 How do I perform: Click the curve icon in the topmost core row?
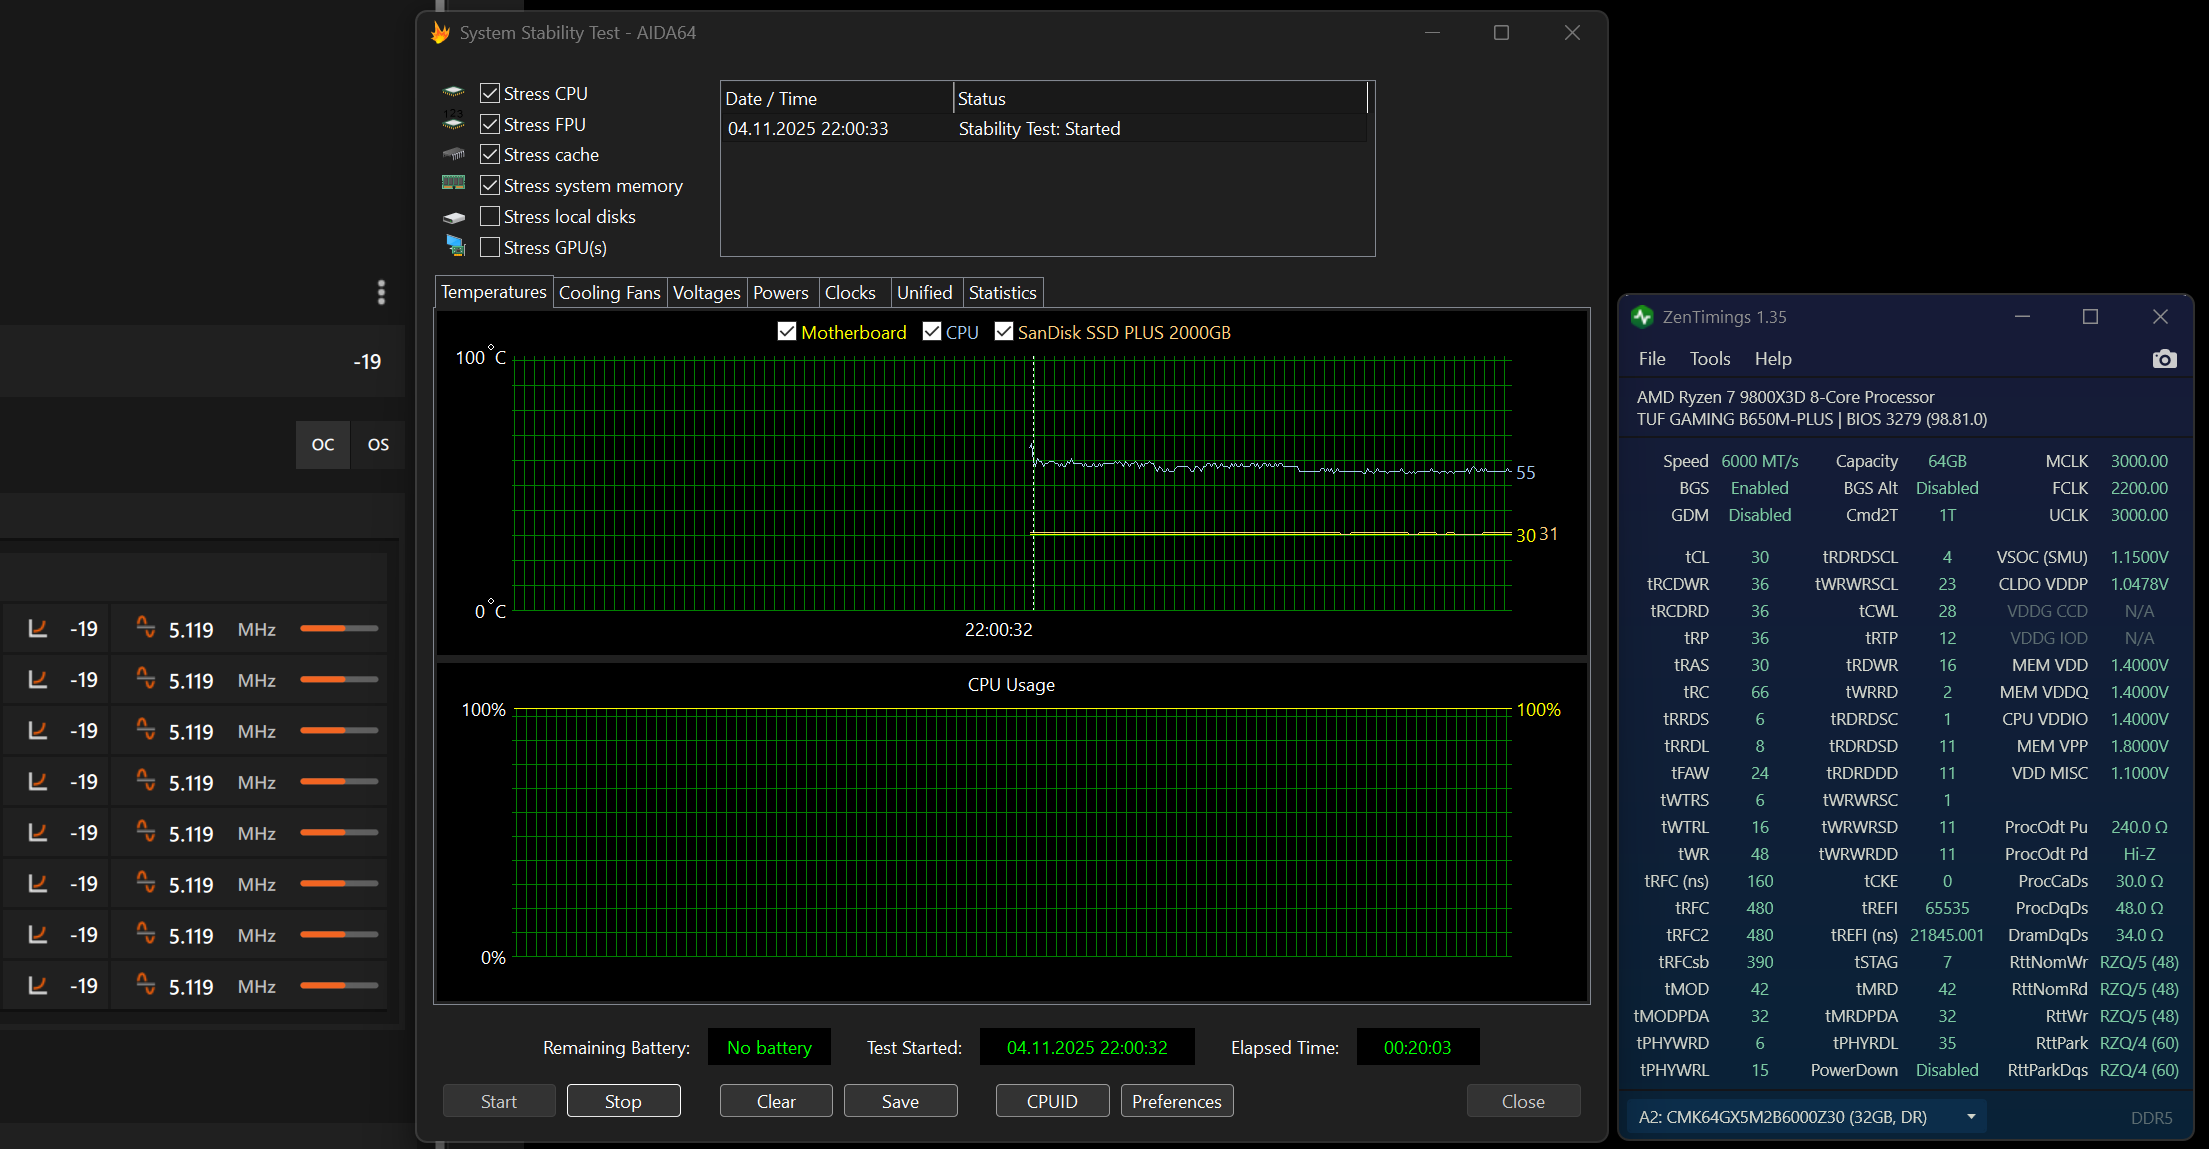38,629
